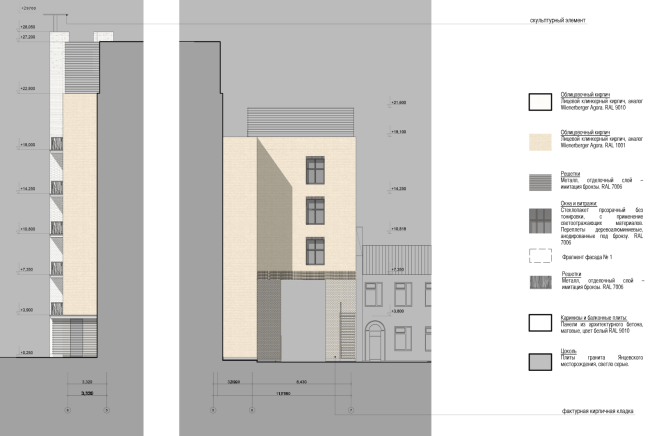The width and height of the screenshot is (650, 436).
Task: Select the solid gray legend swatch
Action: tap(540, 362)
